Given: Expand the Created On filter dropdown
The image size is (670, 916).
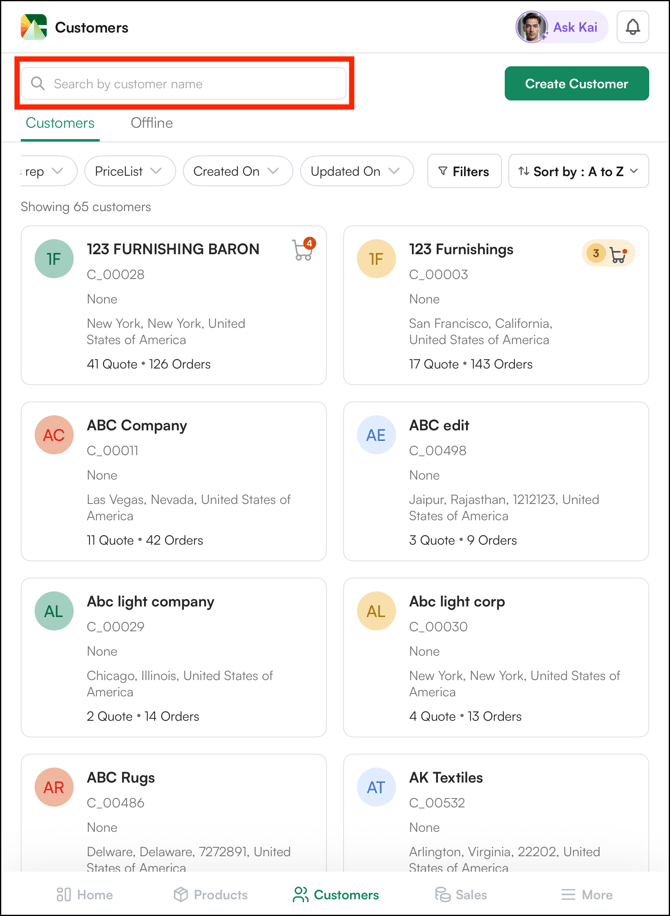Looking at the screenshot, I should (x=237, y=171).
